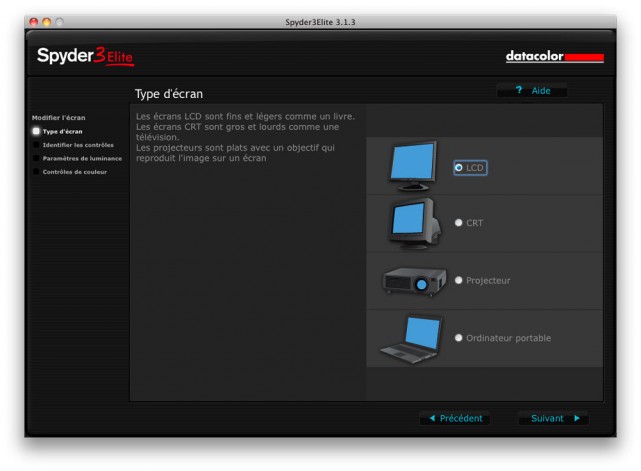641x471 pixels.
Task: Open the Identifier les contrôles step
Action: tap(73, 145)
